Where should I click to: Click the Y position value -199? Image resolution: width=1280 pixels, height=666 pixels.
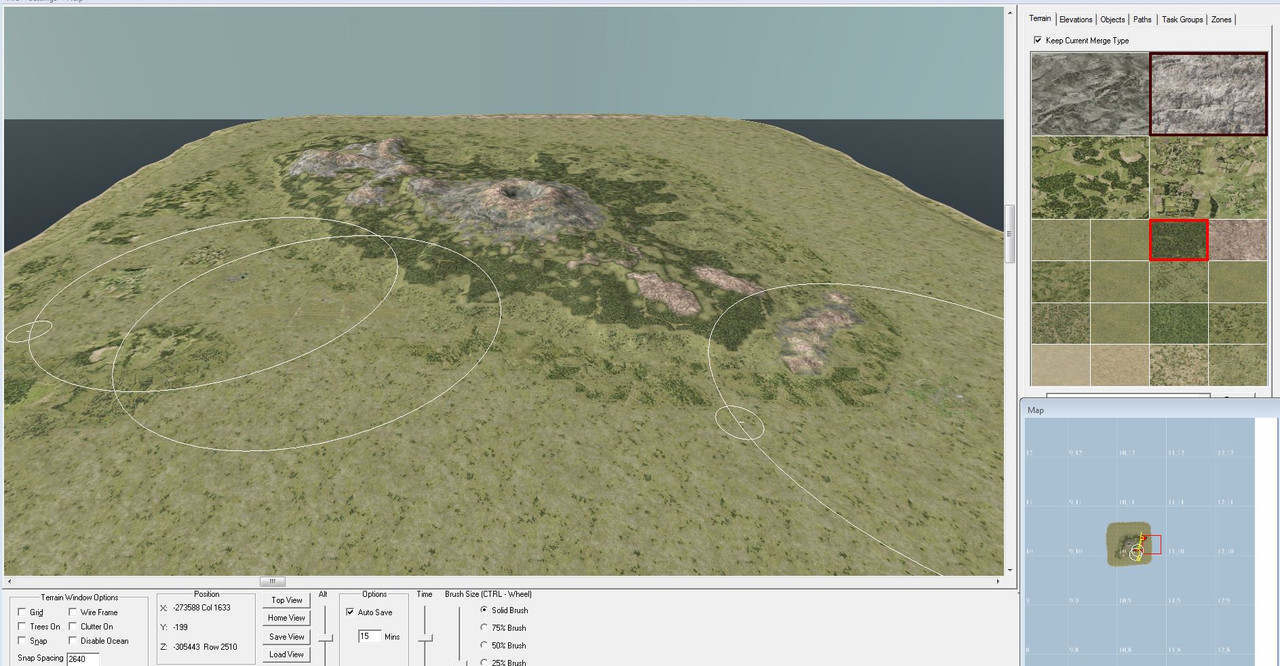181,627
